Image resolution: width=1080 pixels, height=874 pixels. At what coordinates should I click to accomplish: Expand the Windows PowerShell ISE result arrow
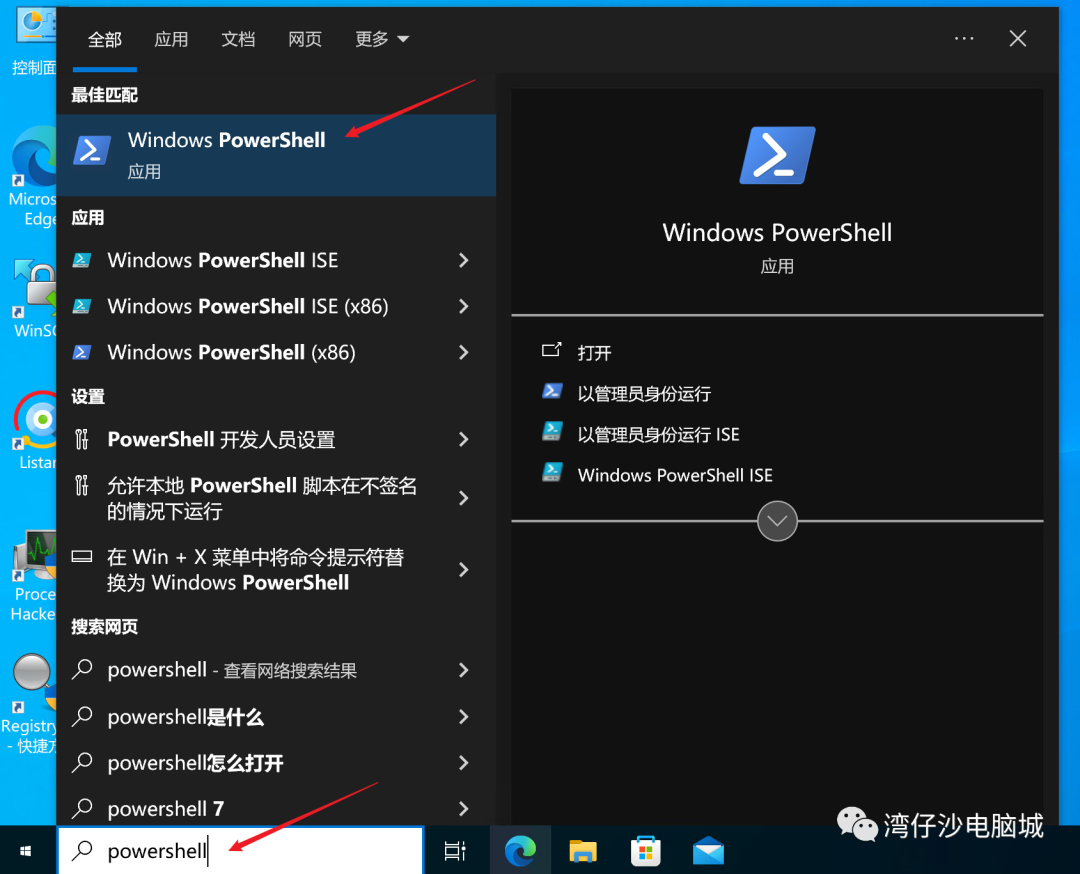click(x=464, y=260)
